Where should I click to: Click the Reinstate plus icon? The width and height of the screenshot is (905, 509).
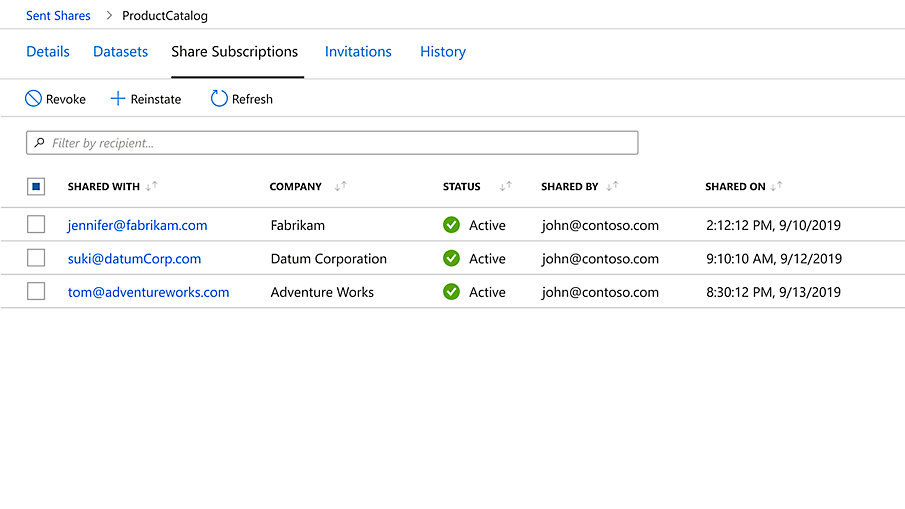coord(118,99)
